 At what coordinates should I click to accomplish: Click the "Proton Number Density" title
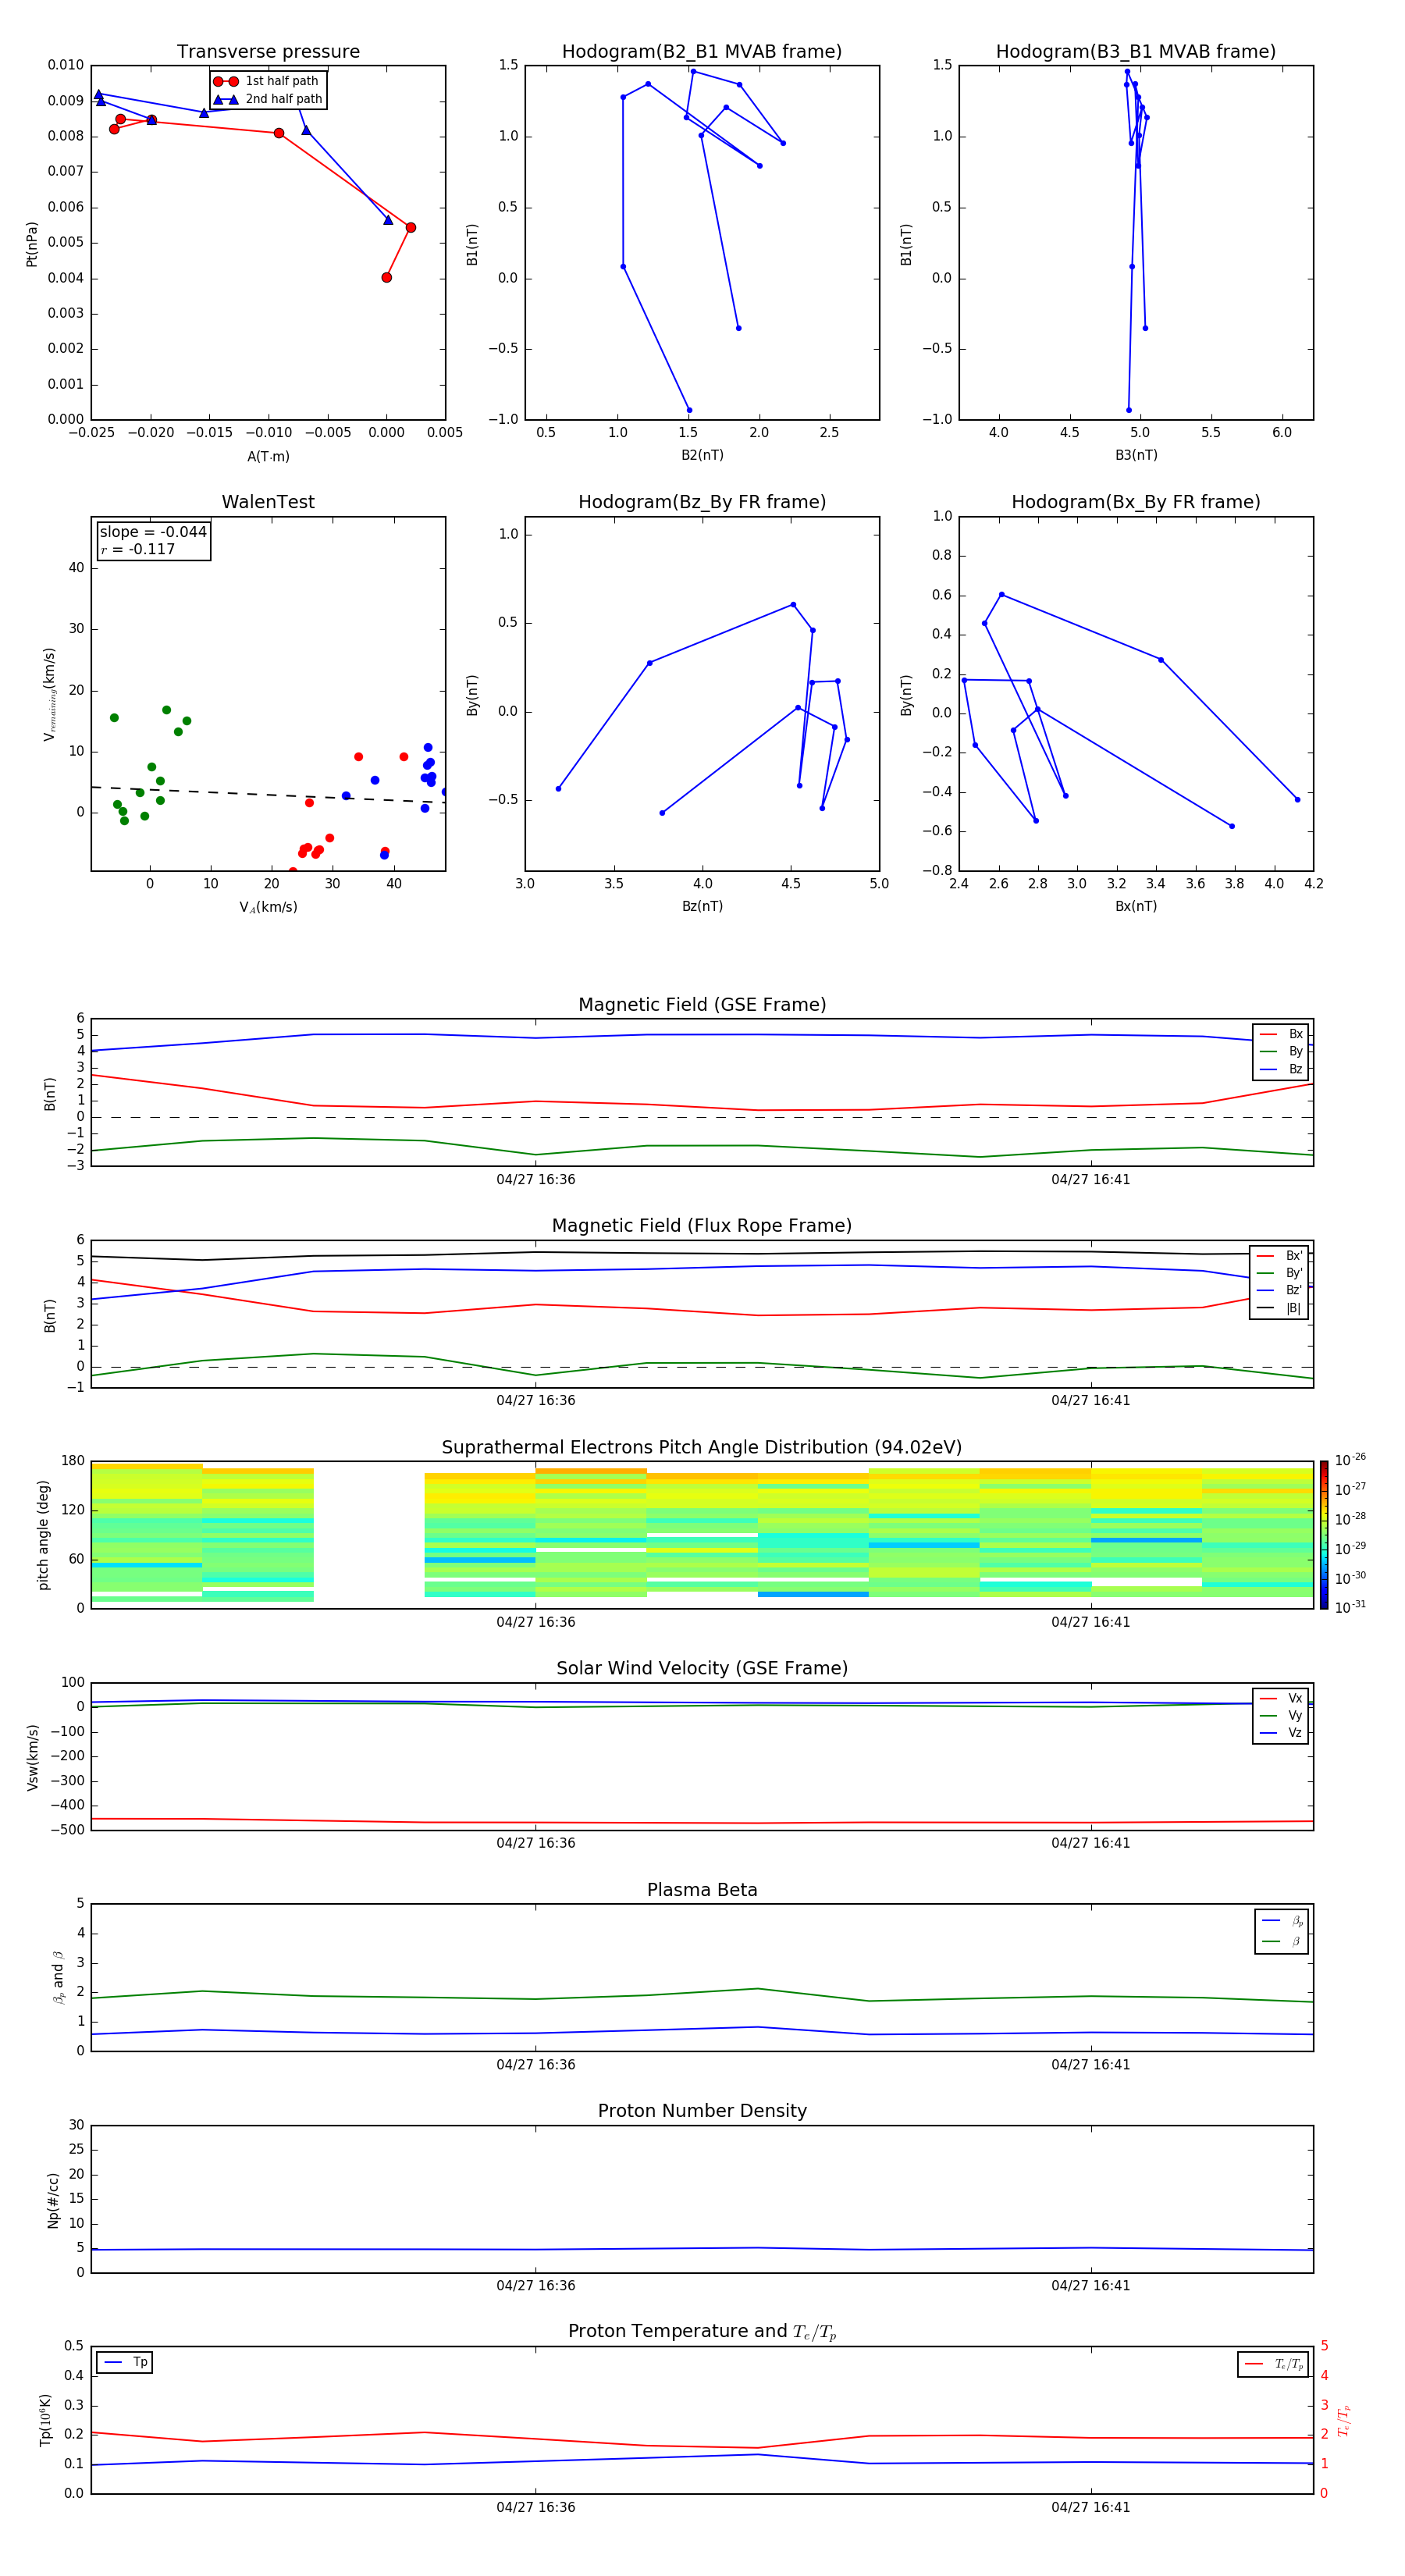tap(702, 2111)
